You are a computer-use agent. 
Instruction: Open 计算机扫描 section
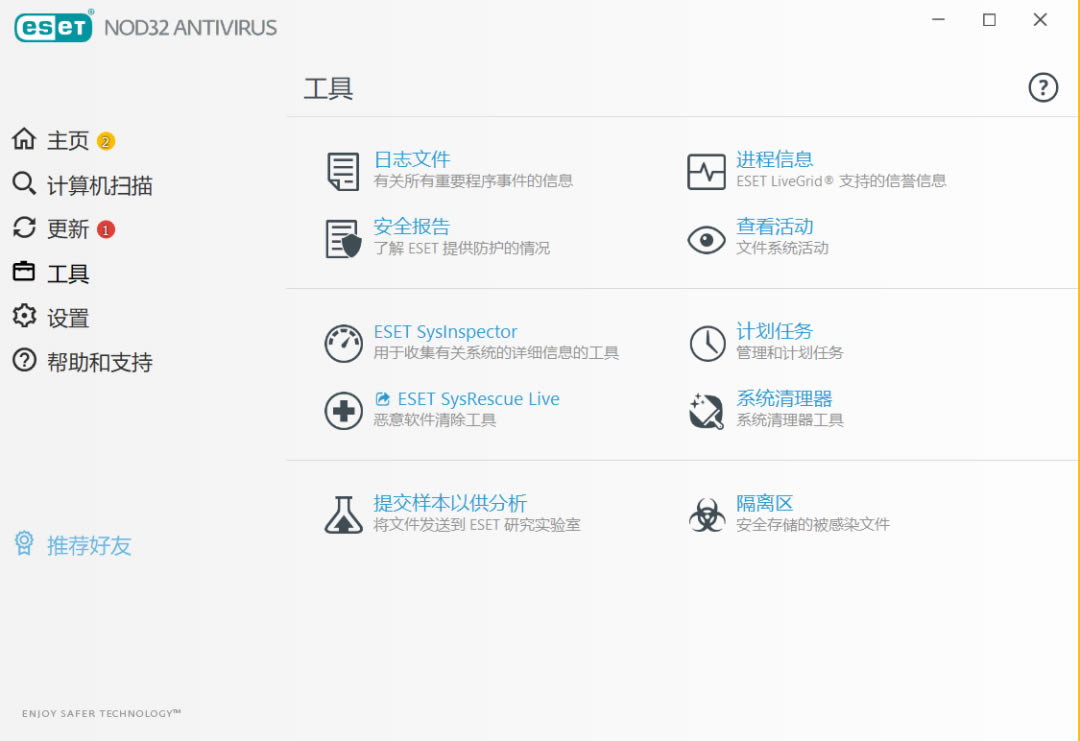(x=100, y=185)
